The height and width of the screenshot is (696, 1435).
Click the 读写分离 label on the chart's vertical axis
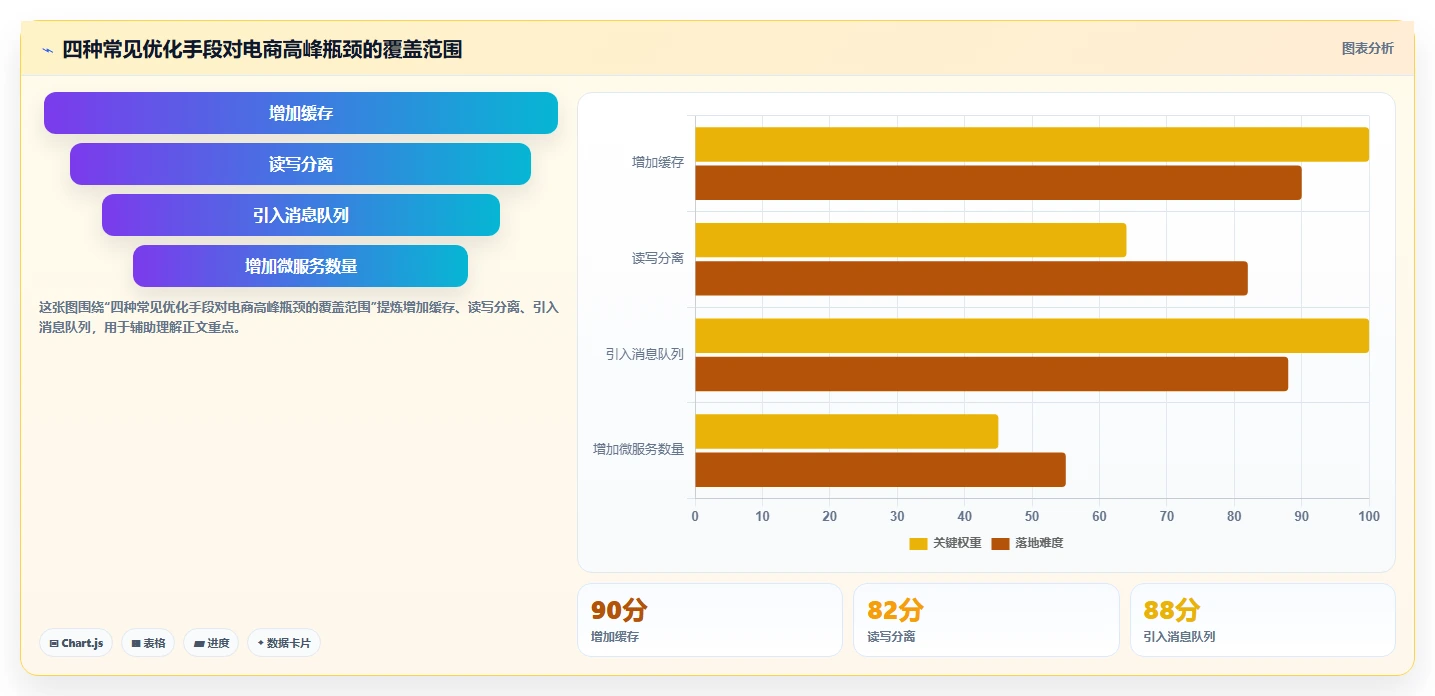tap(658, 258)
